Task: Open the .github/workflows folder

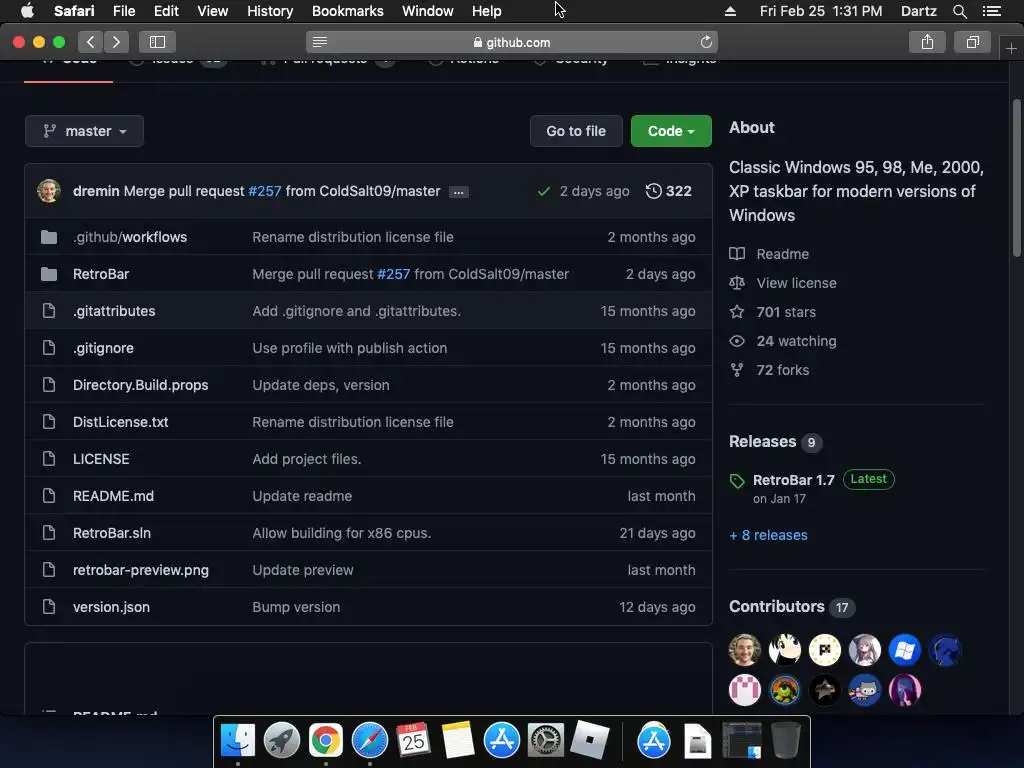Action: (130, 237)
